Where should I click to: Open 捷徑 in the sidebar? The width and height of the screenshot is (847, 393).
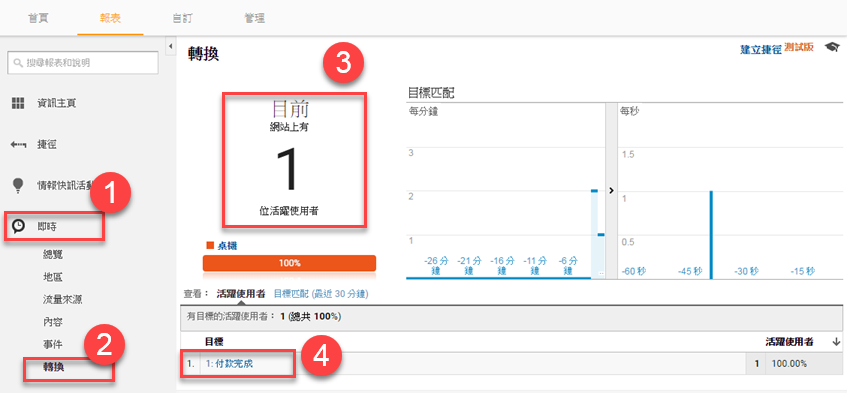point(46,145)
